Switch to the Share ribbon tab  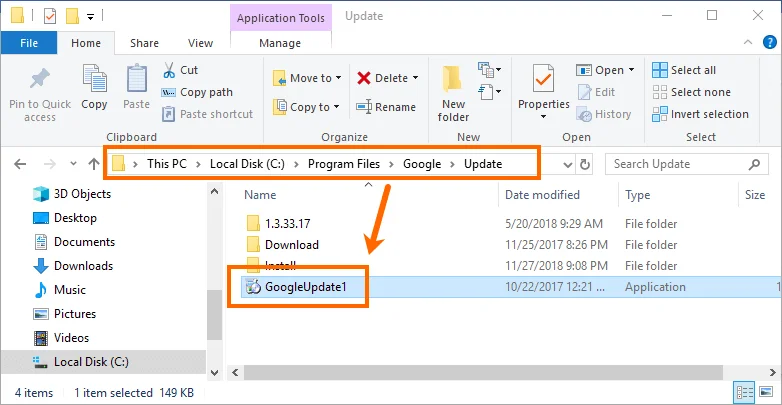coord(144,43)
